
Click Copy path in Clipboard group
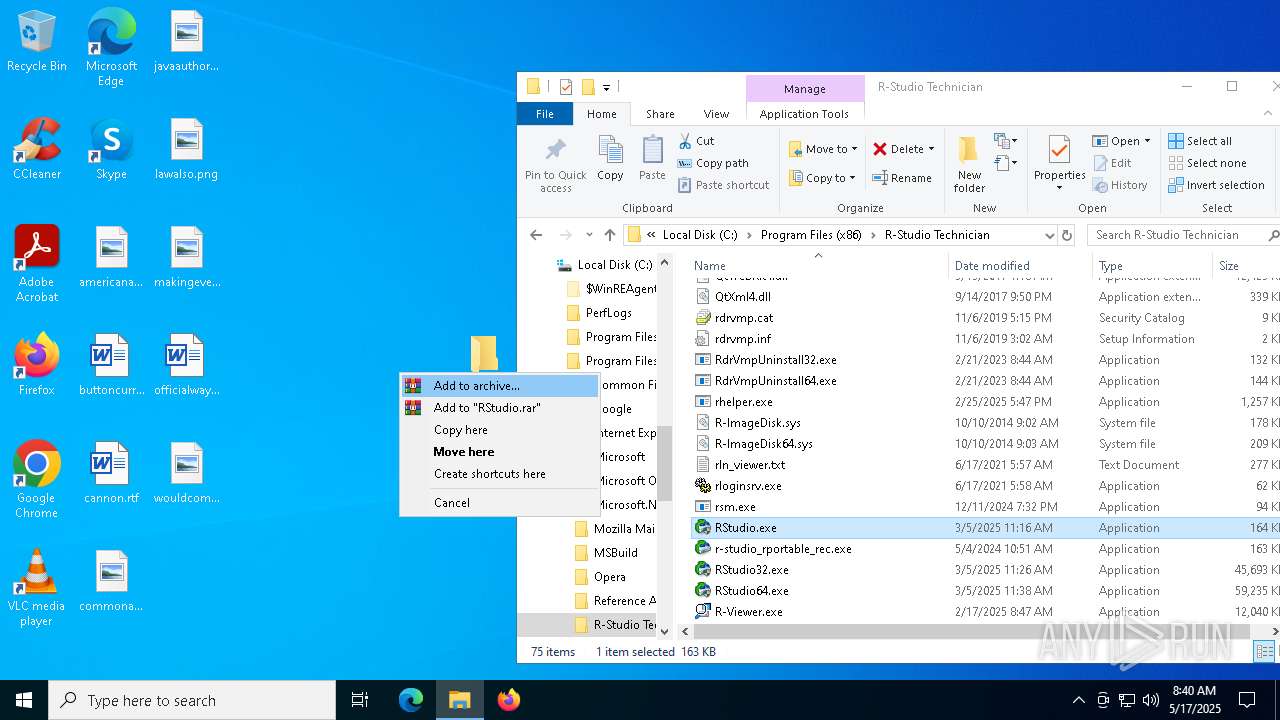[713, 163]
